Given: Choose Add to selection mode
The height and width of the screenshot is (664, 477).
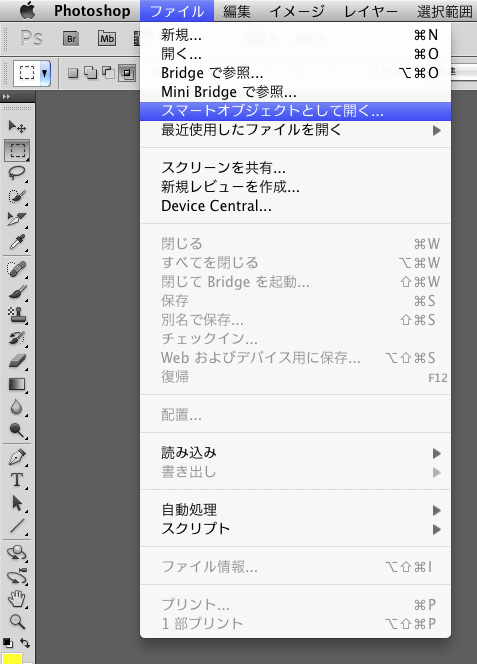Looking at the screenshot, I should [90, 73].
